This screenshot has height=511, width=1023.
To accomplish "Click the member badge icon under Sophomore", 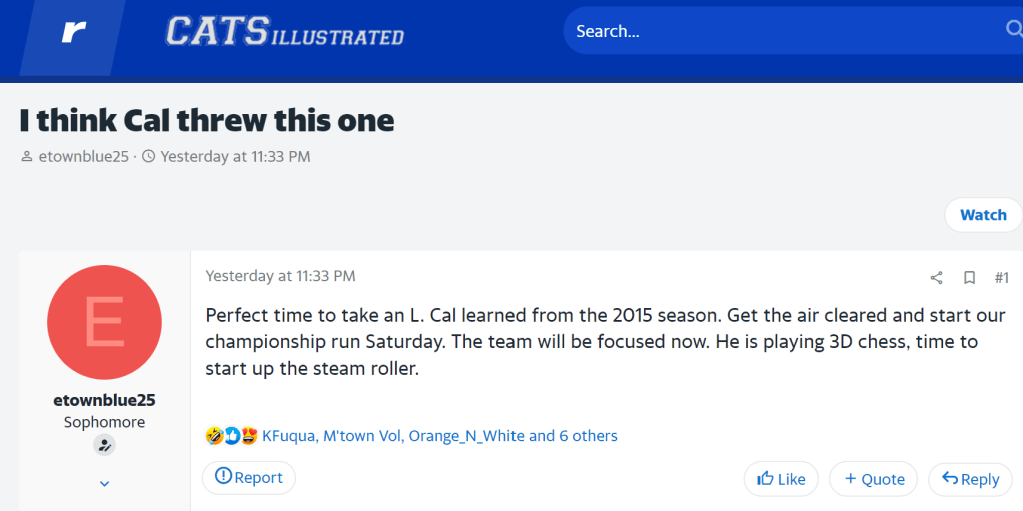I will [x=104, y=445].
